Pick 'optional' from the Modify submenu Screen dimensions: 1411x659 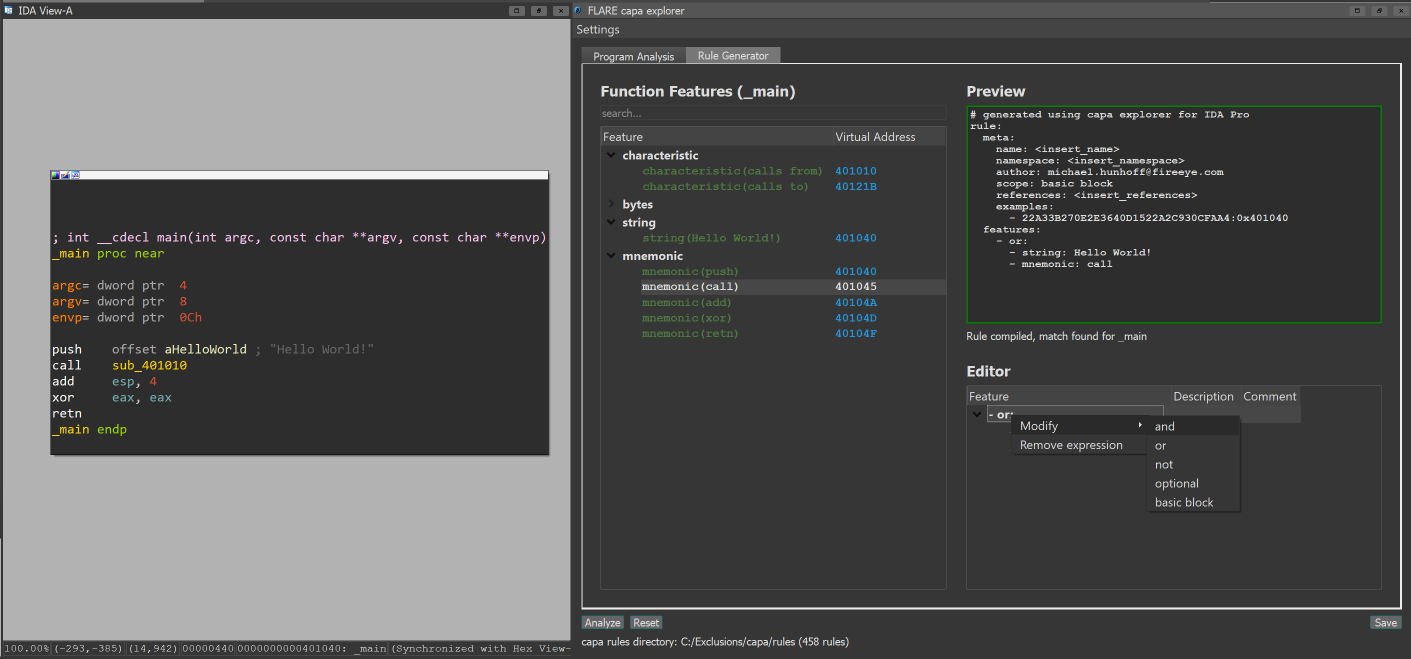1176,484
